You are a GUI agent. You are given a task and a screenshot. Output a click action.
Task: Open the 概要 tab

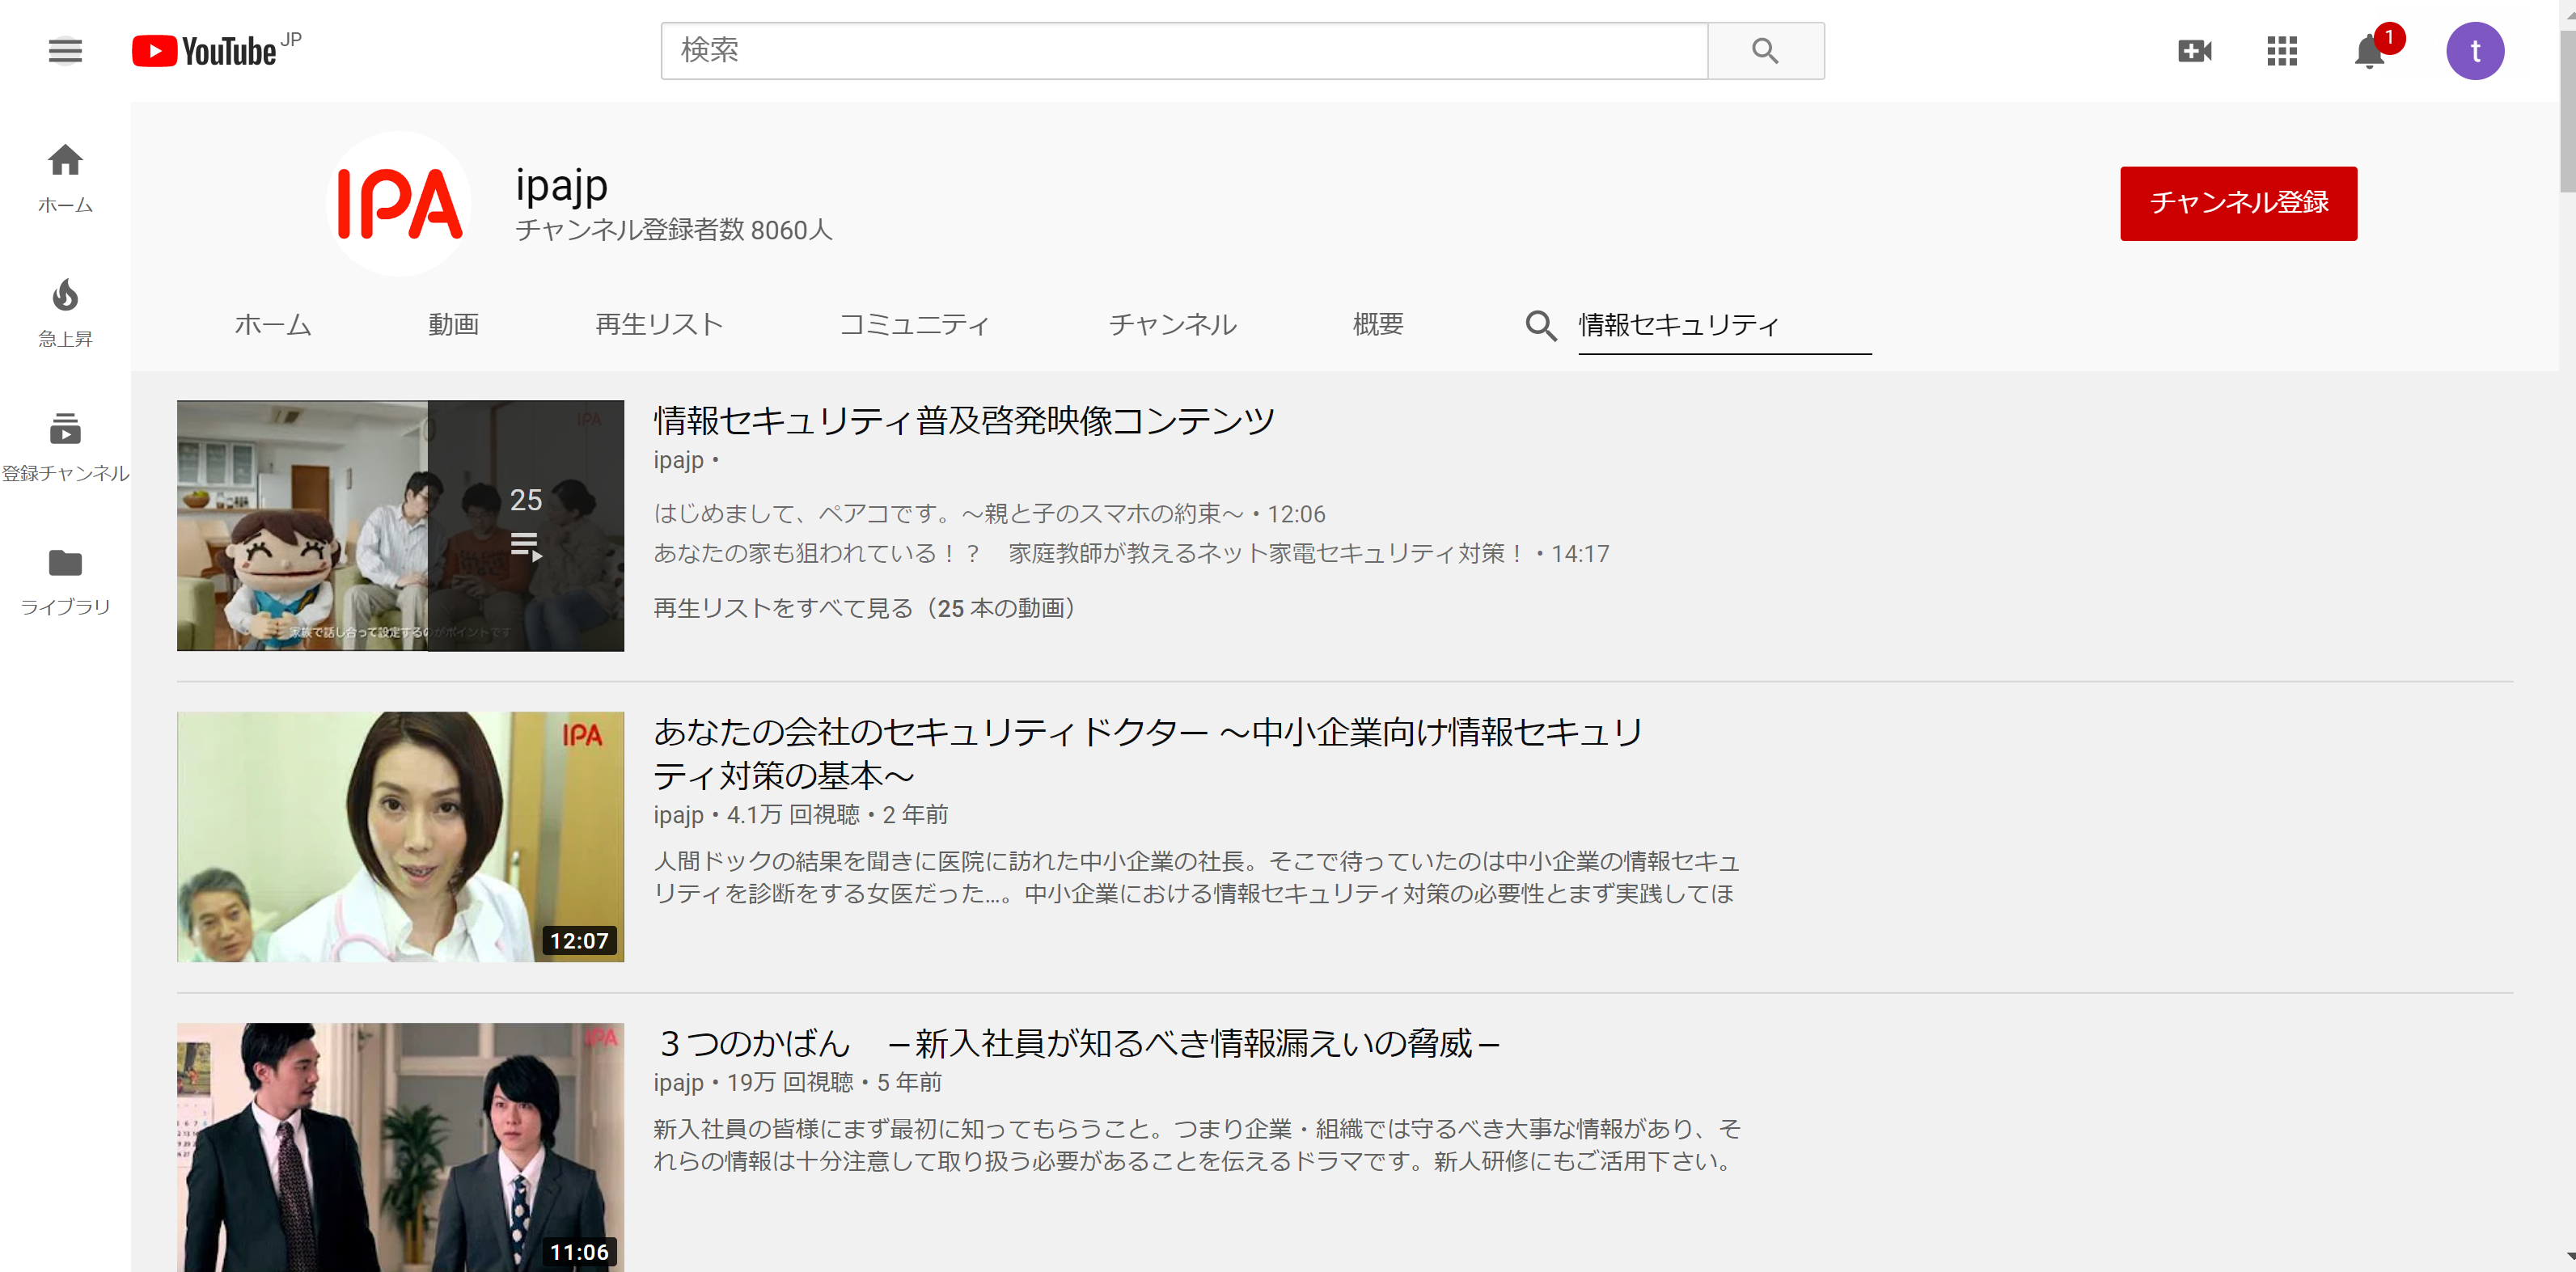pyautogui.click(x=1378, y=325)
